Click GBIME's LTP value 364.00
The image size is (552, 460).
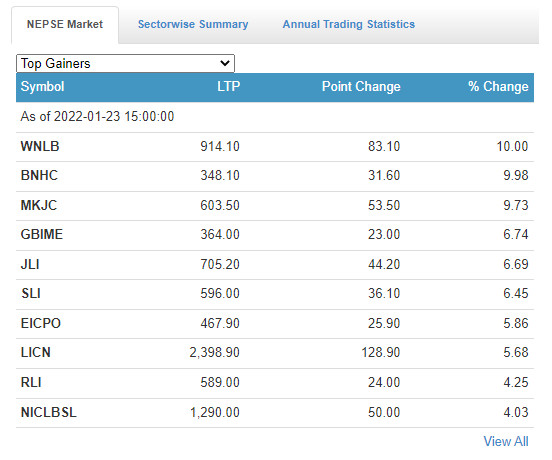click(x=220, y=234)
